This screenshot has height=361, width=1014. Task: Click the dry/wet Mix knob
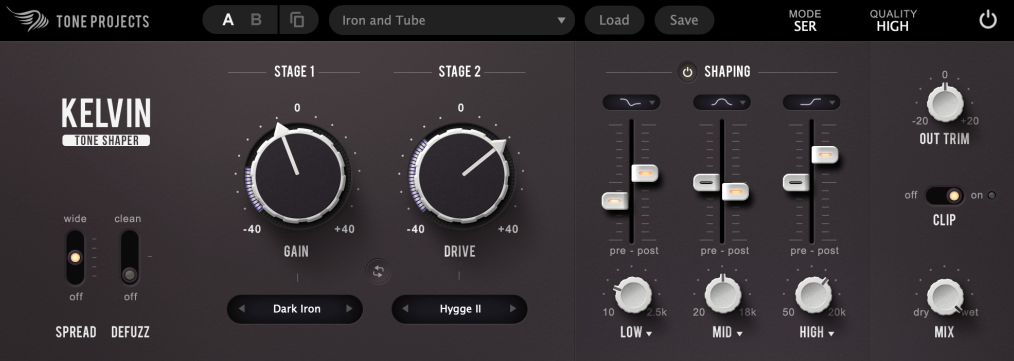pos(945,298)
